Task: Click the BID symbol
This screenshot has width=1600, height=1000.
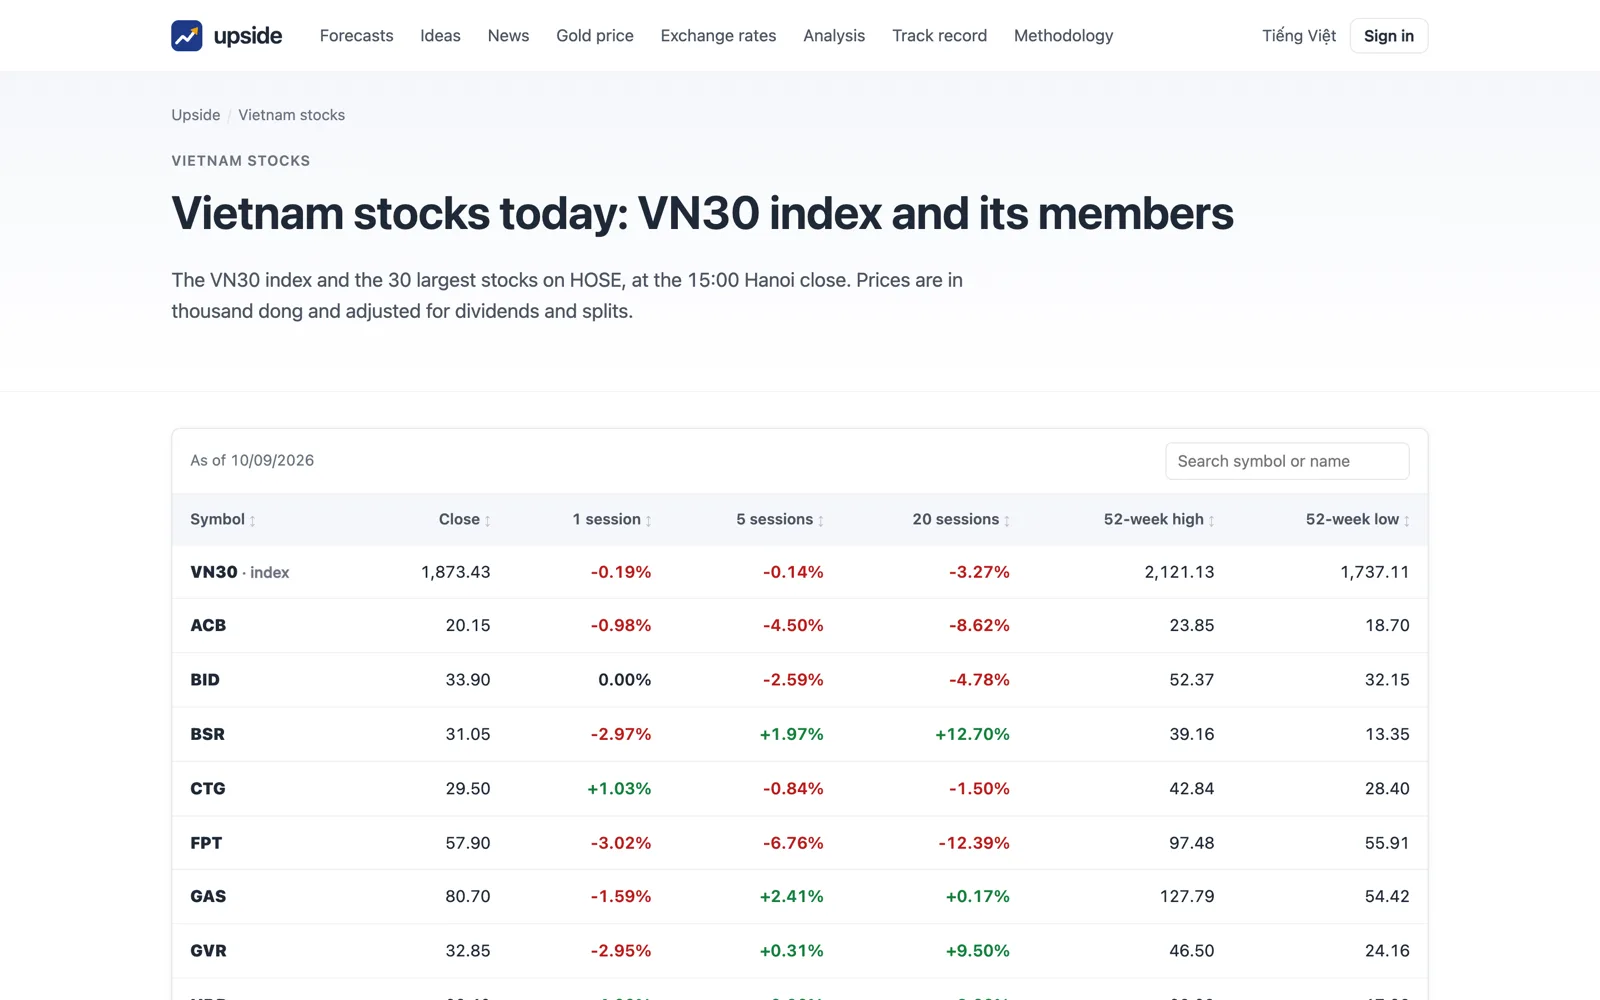Action: pos(205,680)
